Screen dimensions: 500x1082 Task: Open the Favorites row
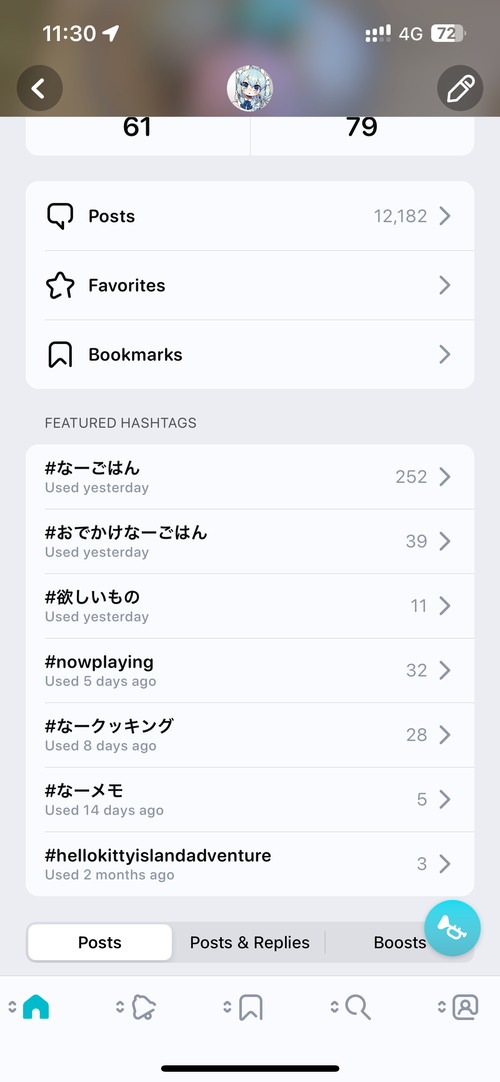pyautogui.click(x=250, y=285)
